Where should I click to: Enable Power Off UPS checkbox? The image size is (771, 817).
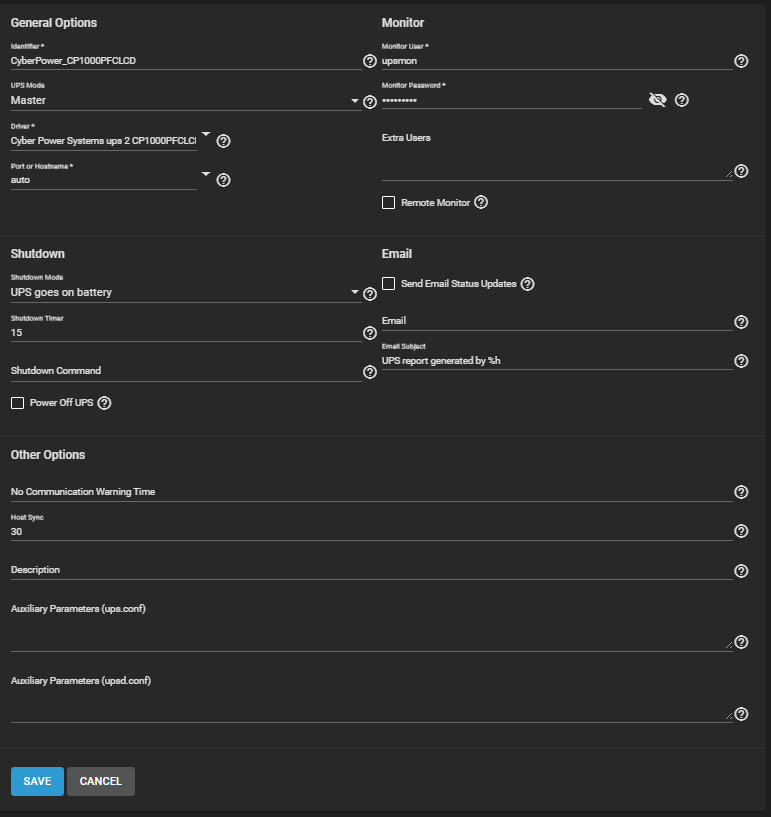(18, 403)
